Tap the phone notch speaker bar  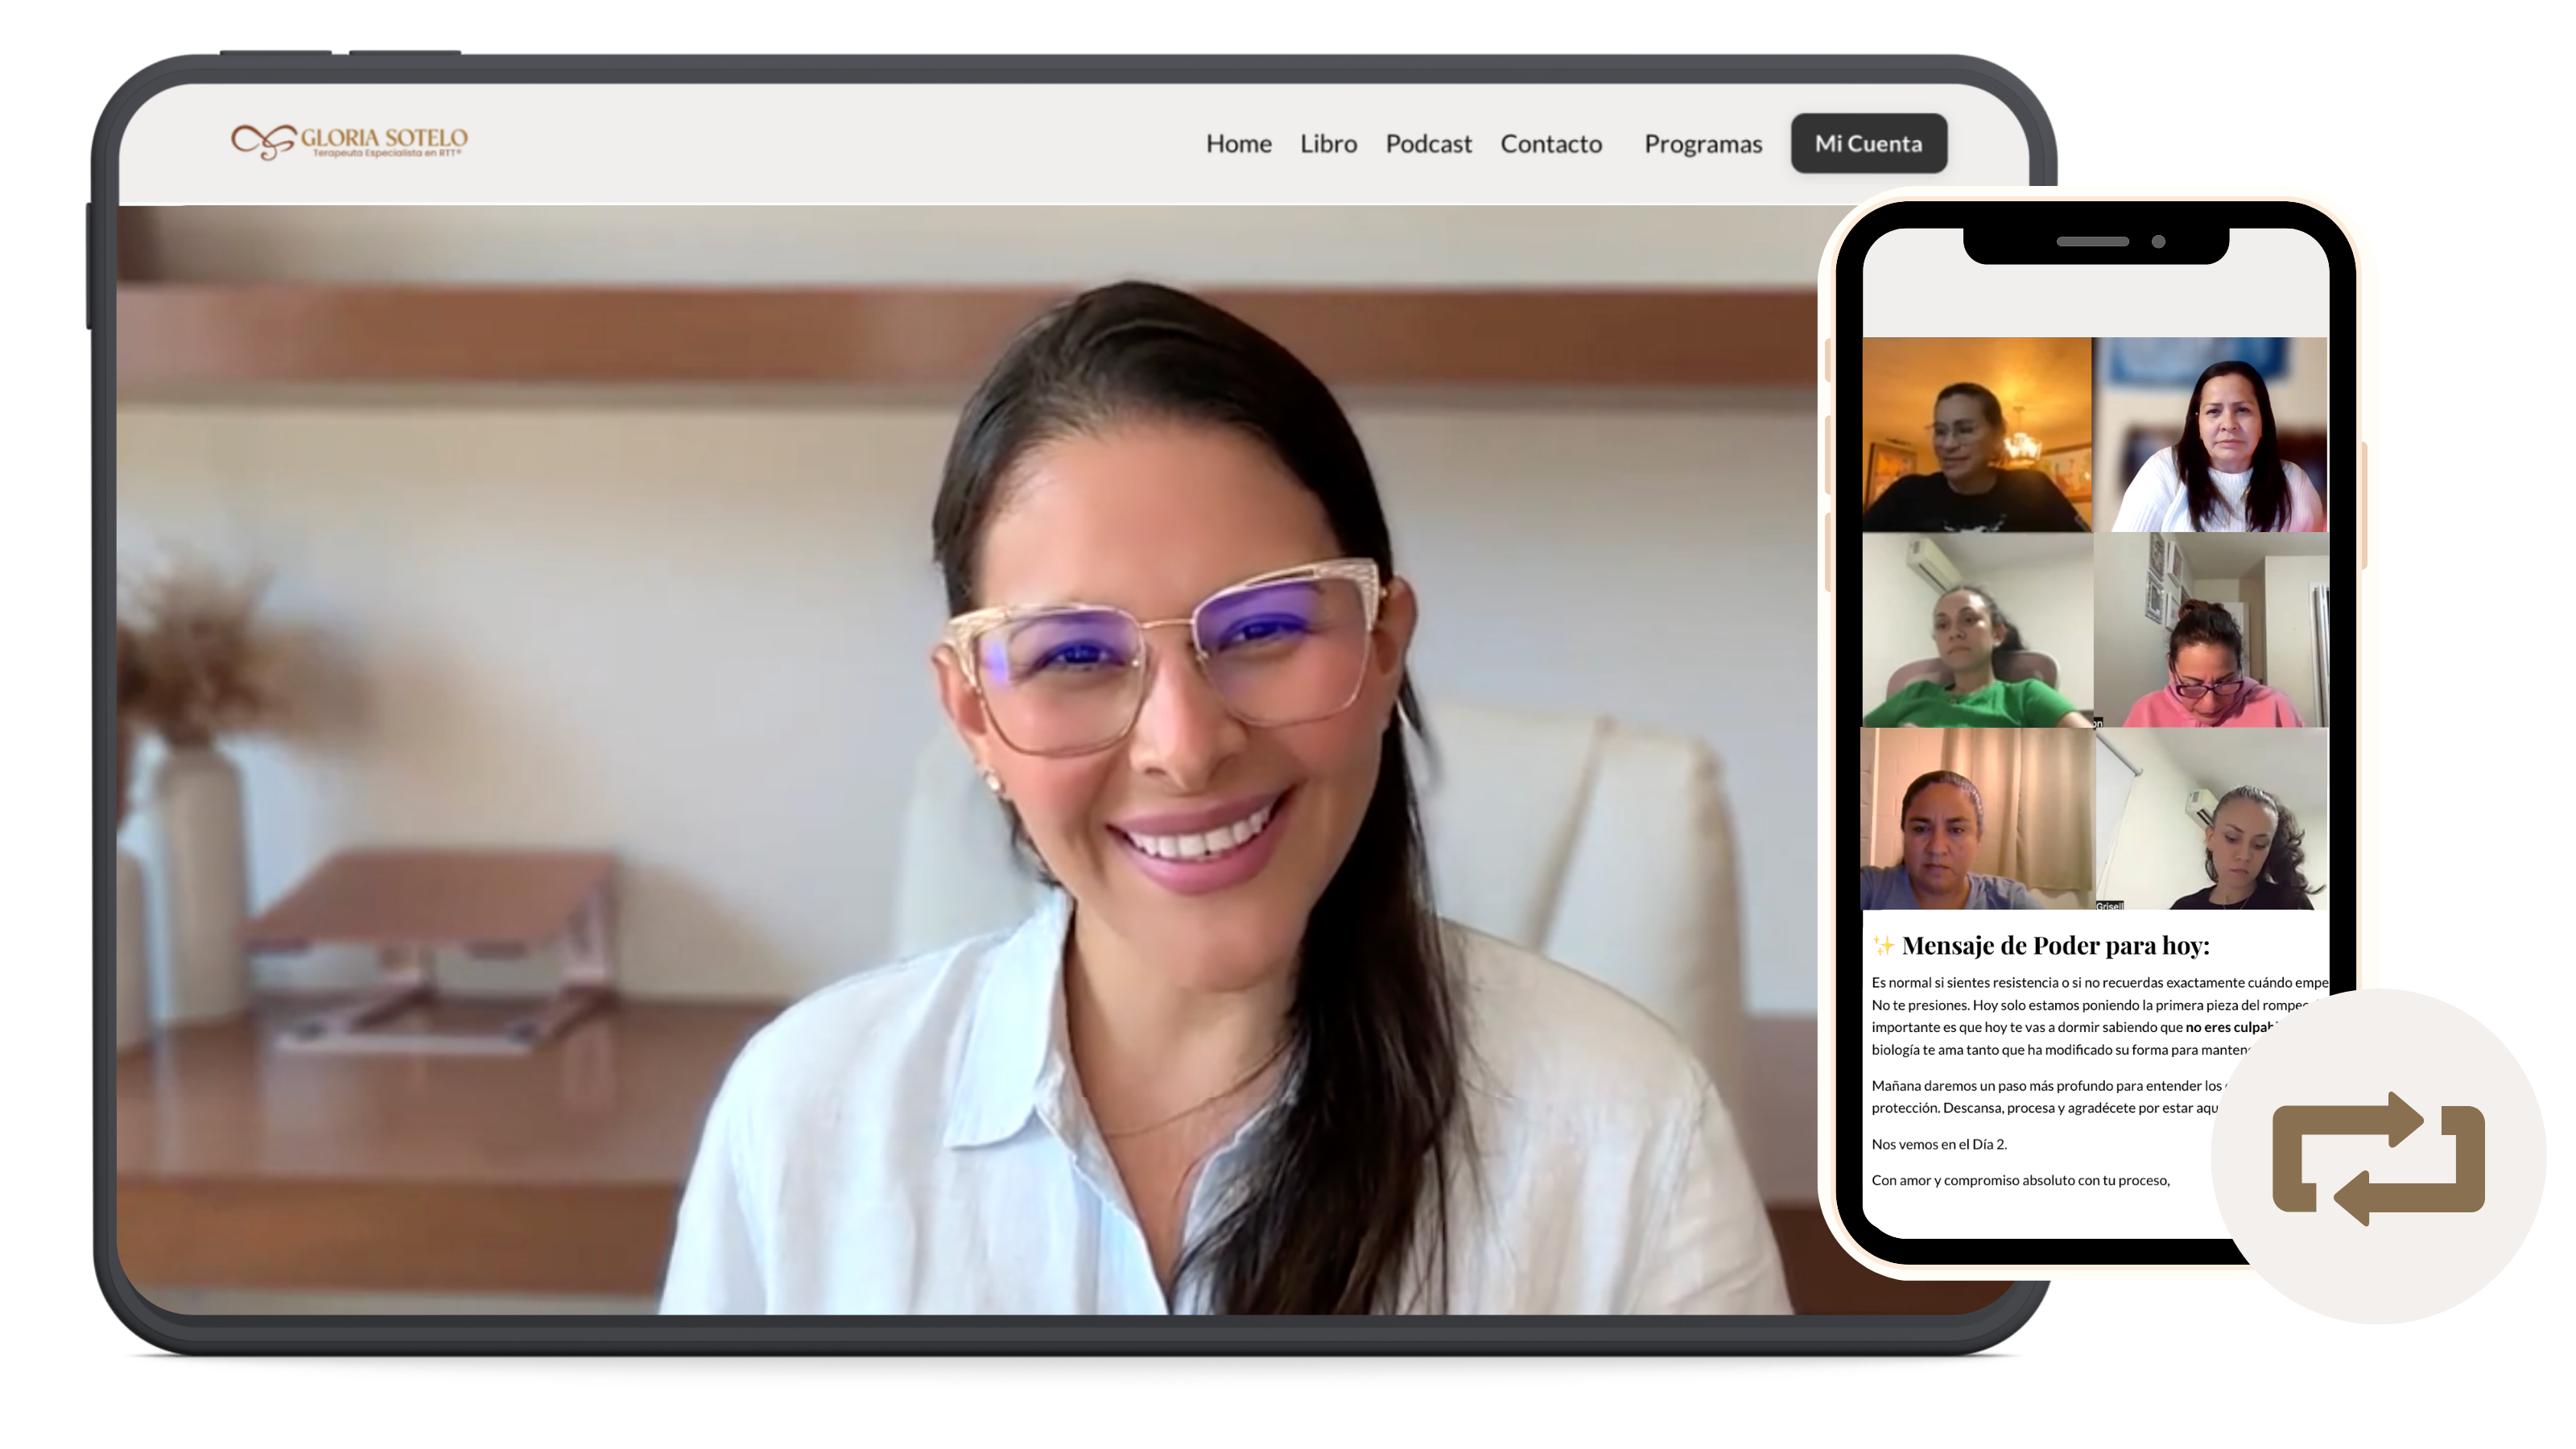(2092, 242)
